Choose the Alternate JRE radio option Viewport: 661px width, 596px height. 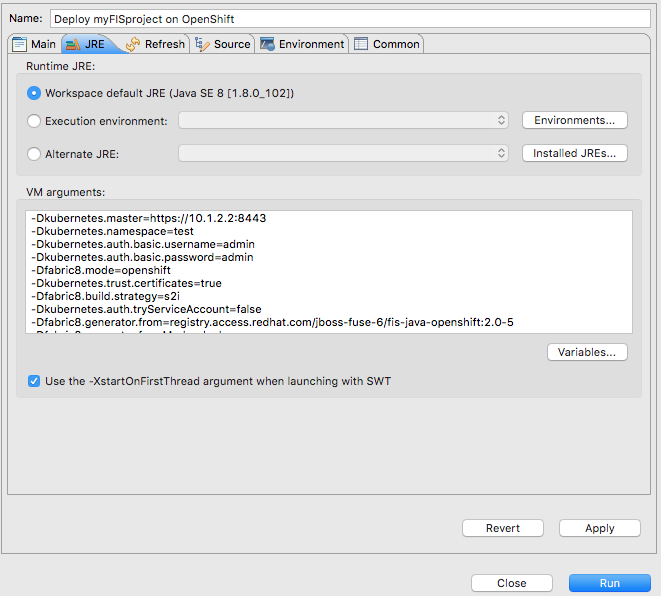(x=35, y=154)
